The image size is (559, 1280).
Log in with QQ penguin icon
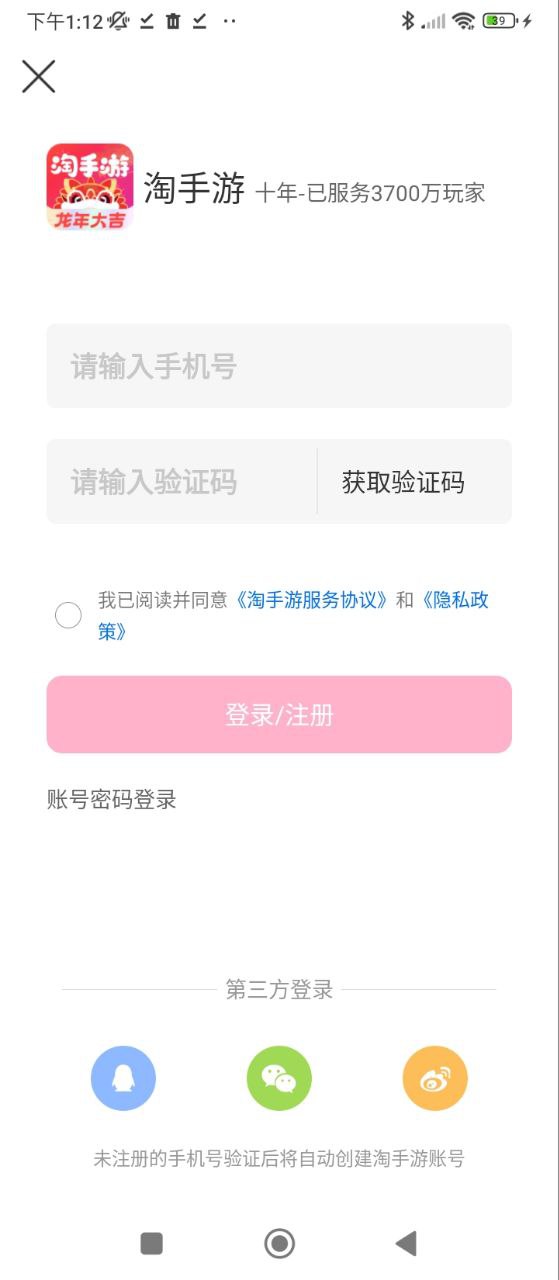123,1078
